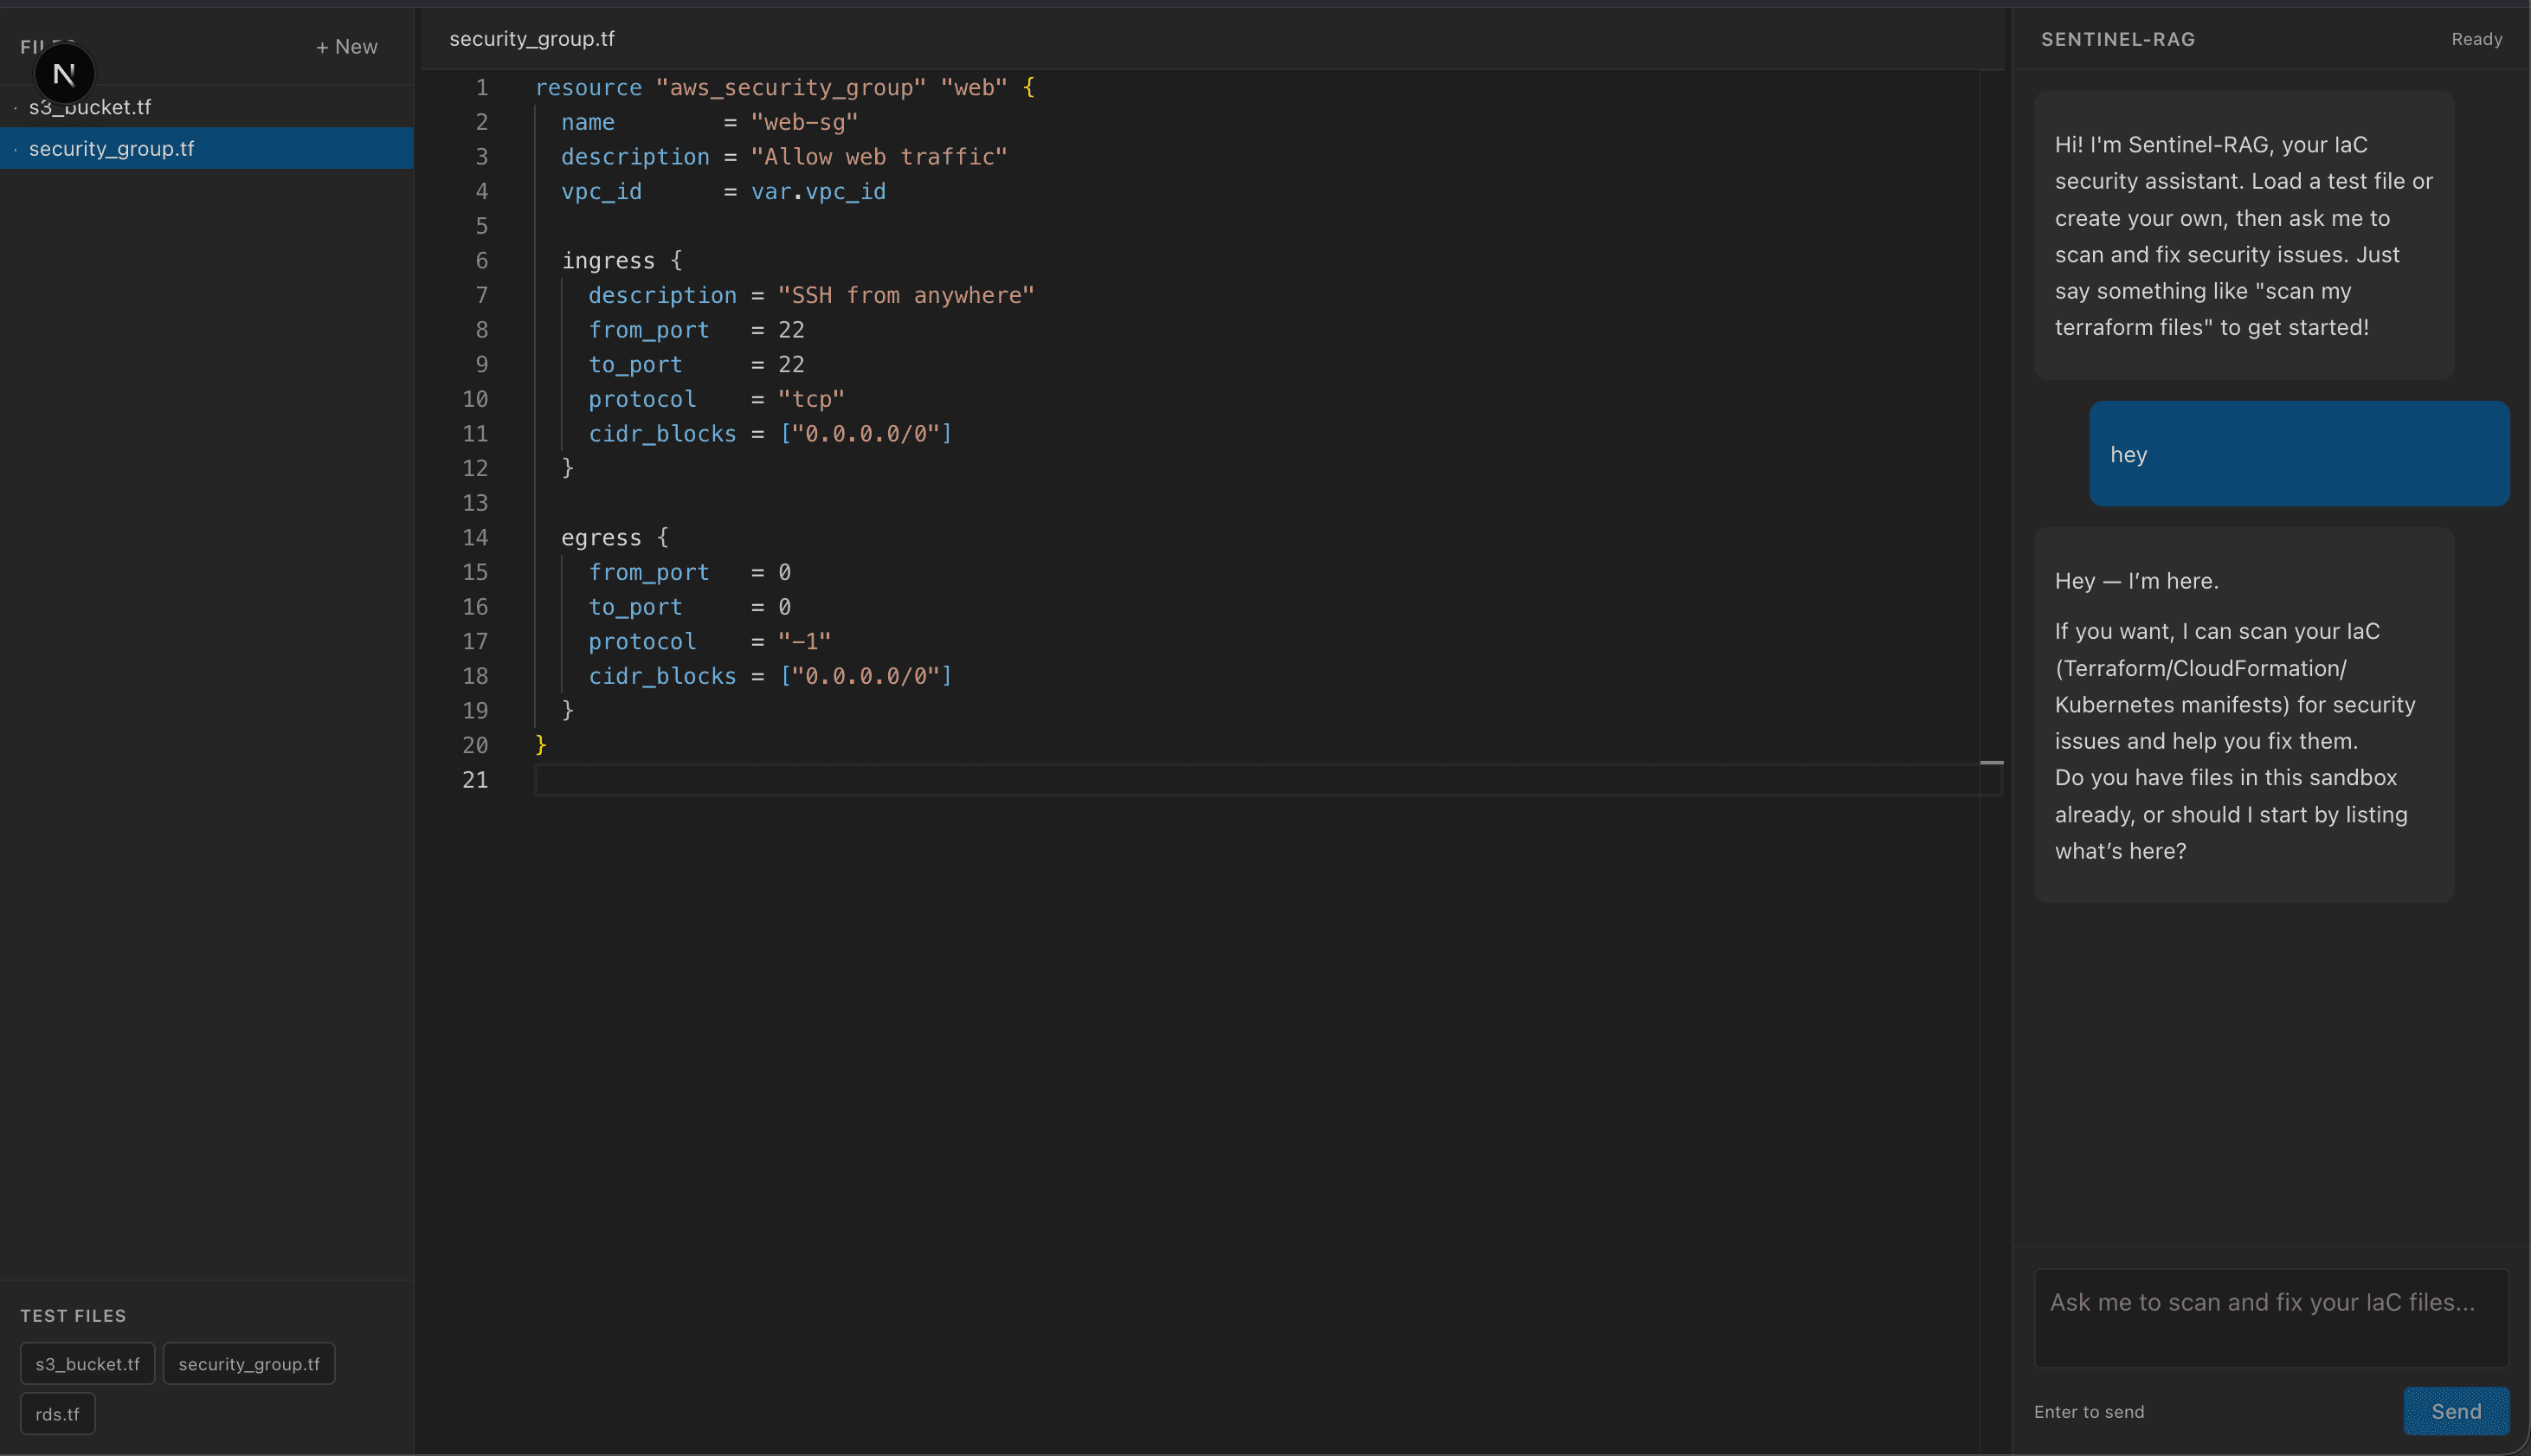Click the "hey" user message bubble
The width and height of the screenshot is (2531, 1456).
coord(2298,454)
